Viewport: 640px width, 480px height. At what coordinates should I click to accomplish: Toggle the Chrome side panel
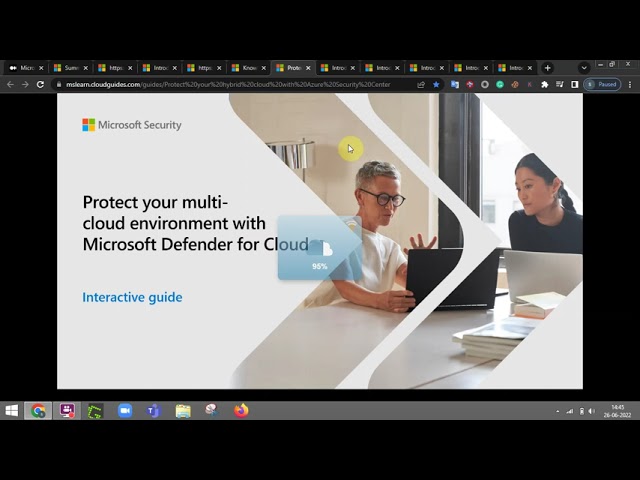click(574, 84)
